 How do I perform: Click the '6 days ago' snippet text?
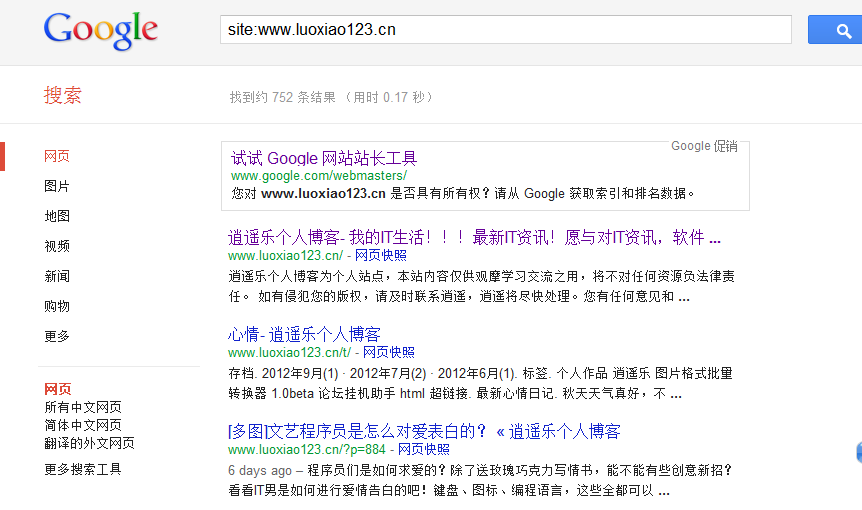(x=260, y=470)
